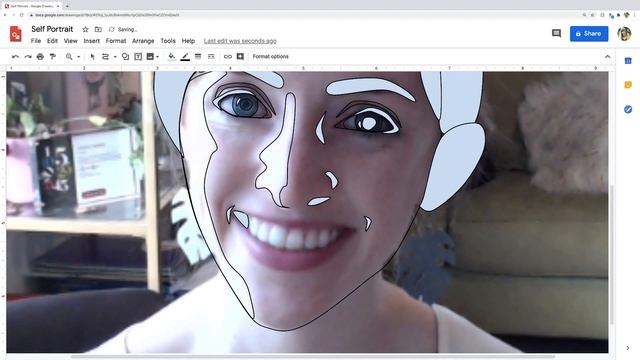Open the Arrange menu
The width and height of the screenshot is (640, 360).
(143, 41)
